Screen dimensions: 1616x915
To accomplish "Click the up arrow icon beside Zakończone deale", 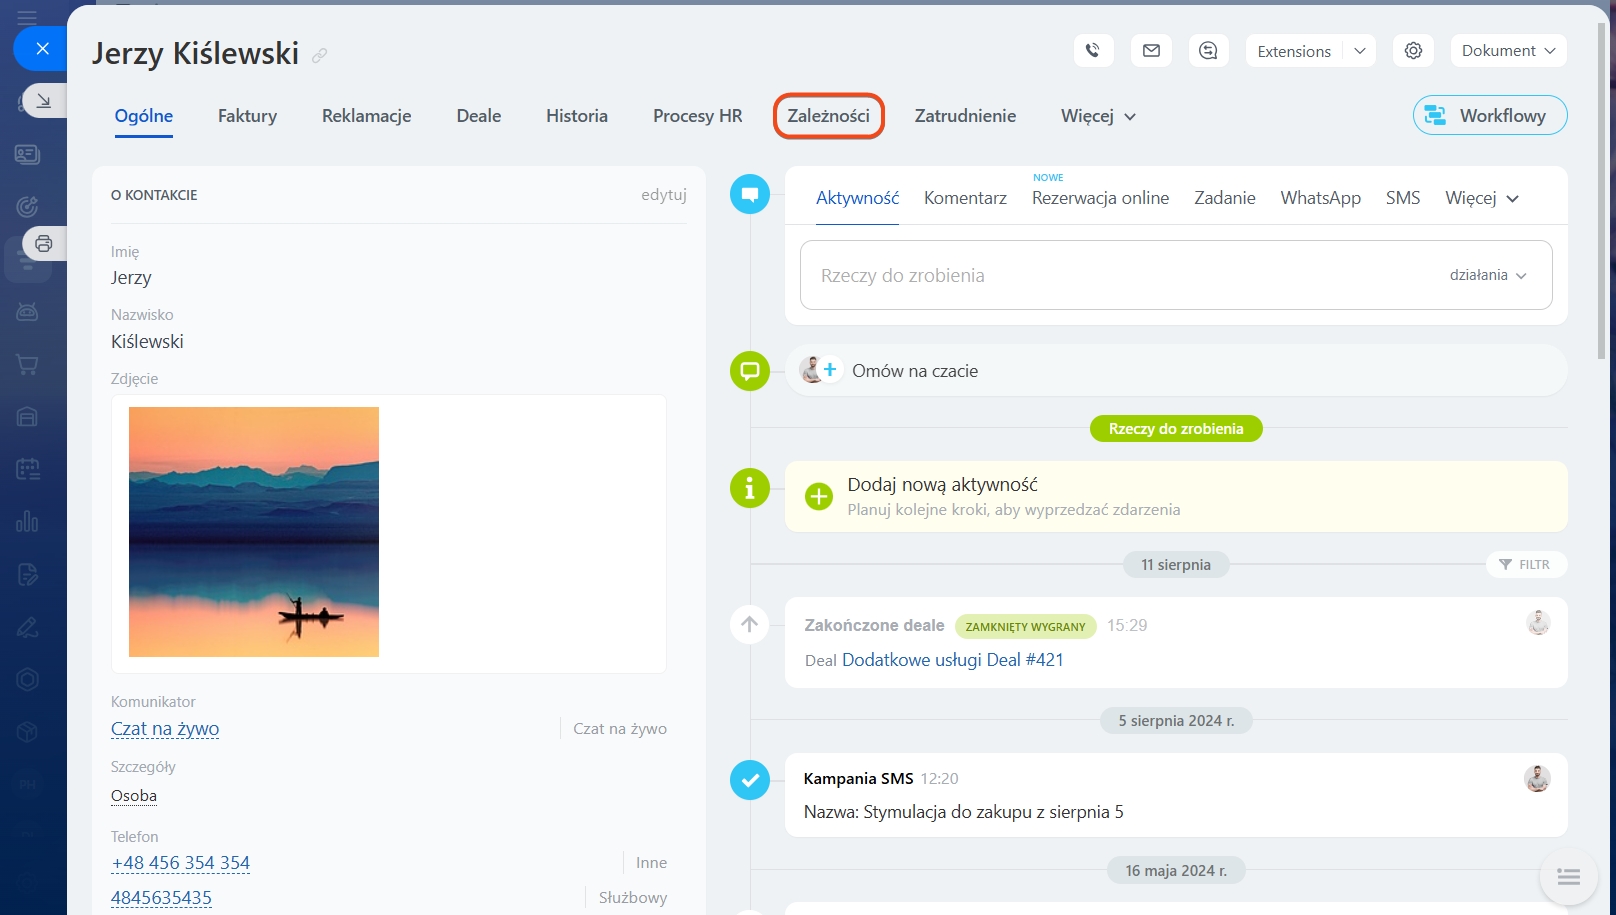I will [750, 624].
